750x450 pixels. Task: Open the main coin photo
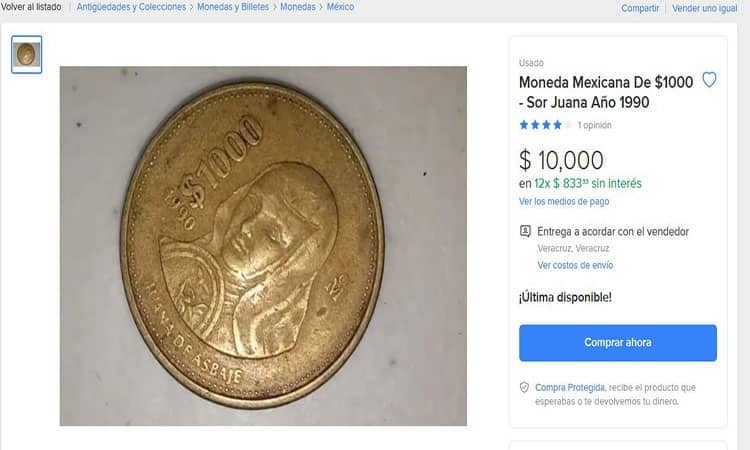tap(263, 246)
